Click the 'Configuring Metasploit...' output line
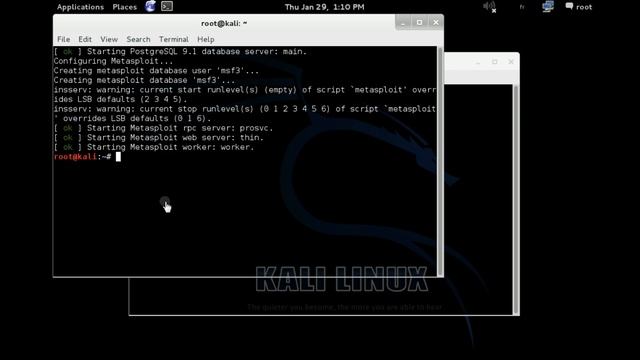 tap(113, 61)
